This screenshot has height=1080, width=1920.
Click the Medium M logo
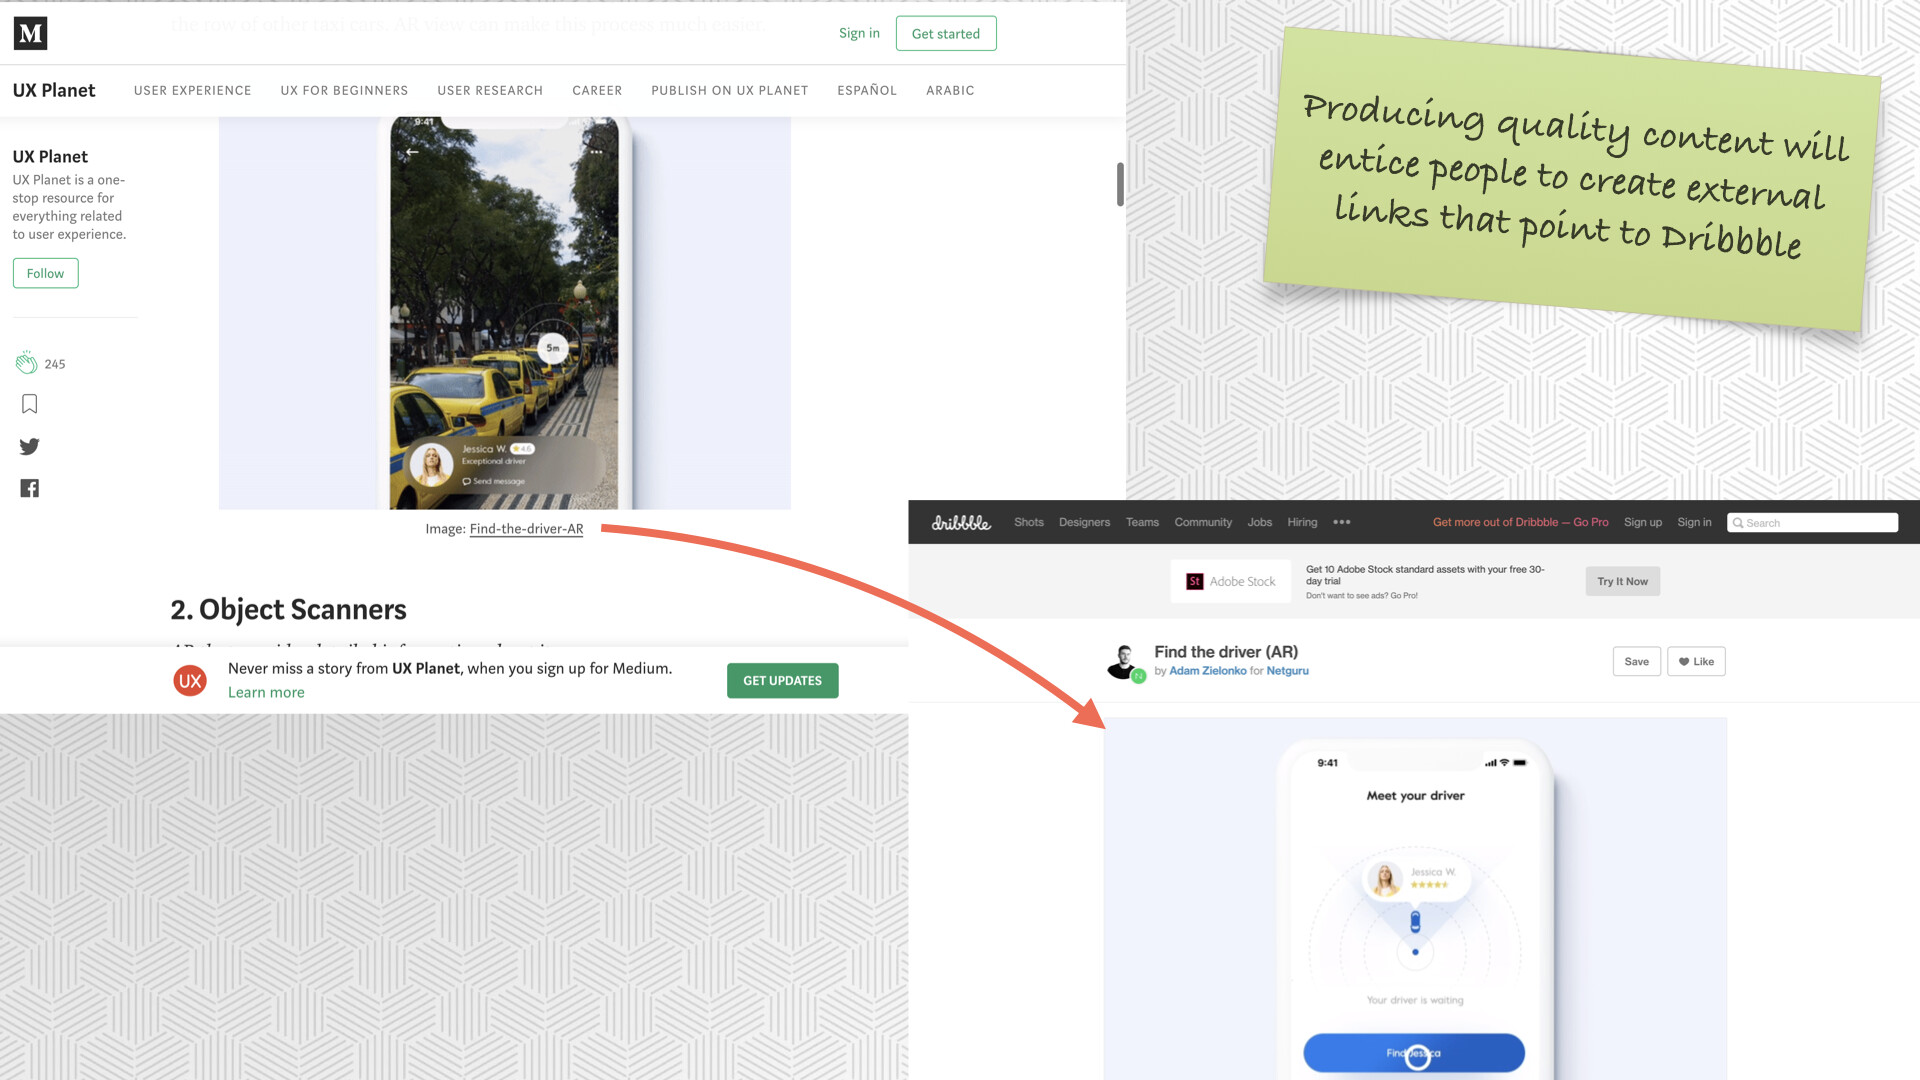(x=30, y=33)
